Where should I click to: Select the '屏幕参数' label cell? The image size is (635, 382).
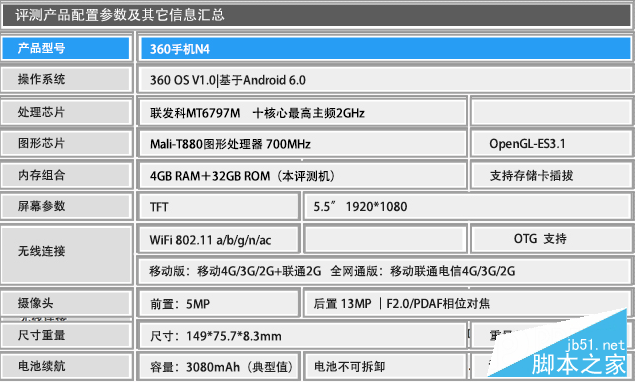click(x=66, y=206)
